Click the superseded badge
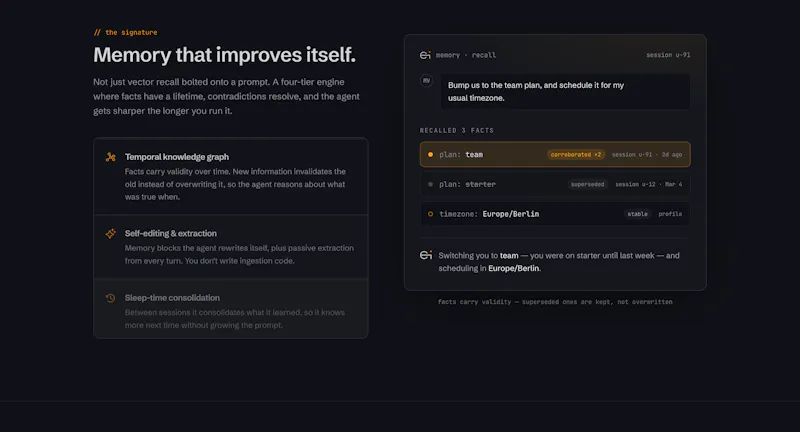This screenshot has height=432, width=800. 587,185
